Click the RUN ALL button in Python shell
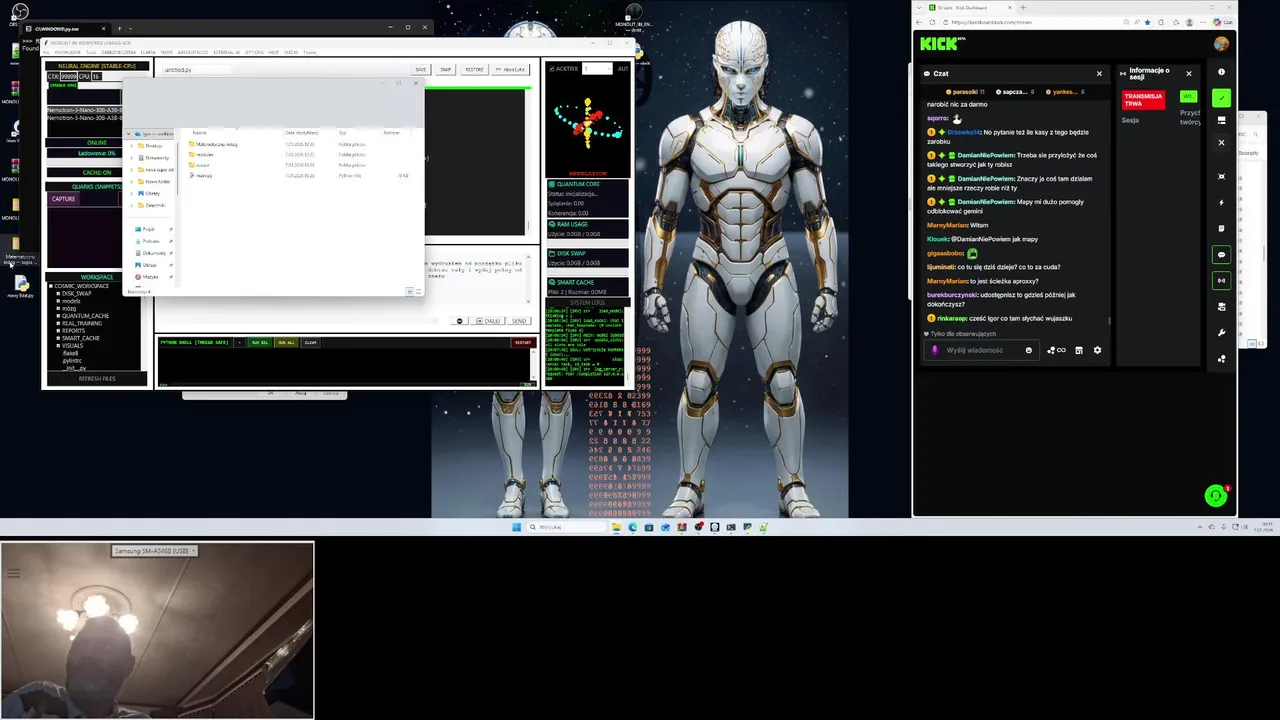Screen dimensions: 1280x720 coord(286,342)
